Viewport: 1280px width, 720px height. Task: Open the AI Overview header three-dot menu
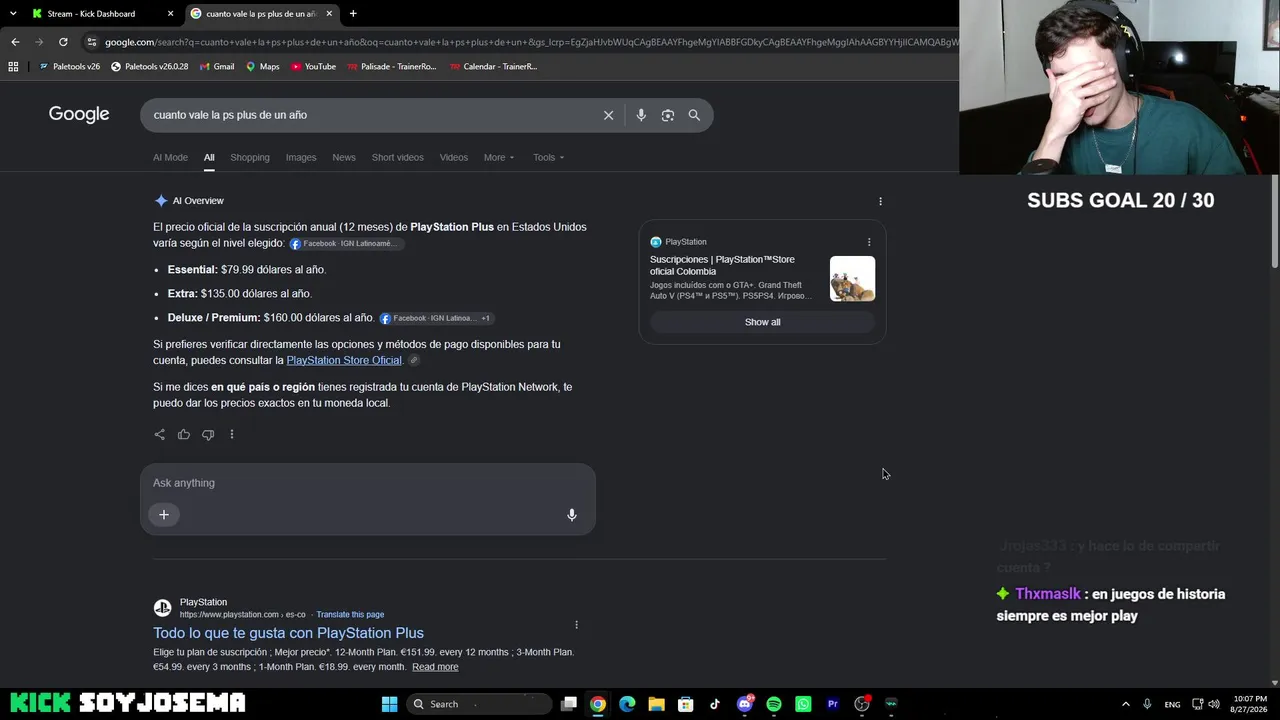(880, 201)
